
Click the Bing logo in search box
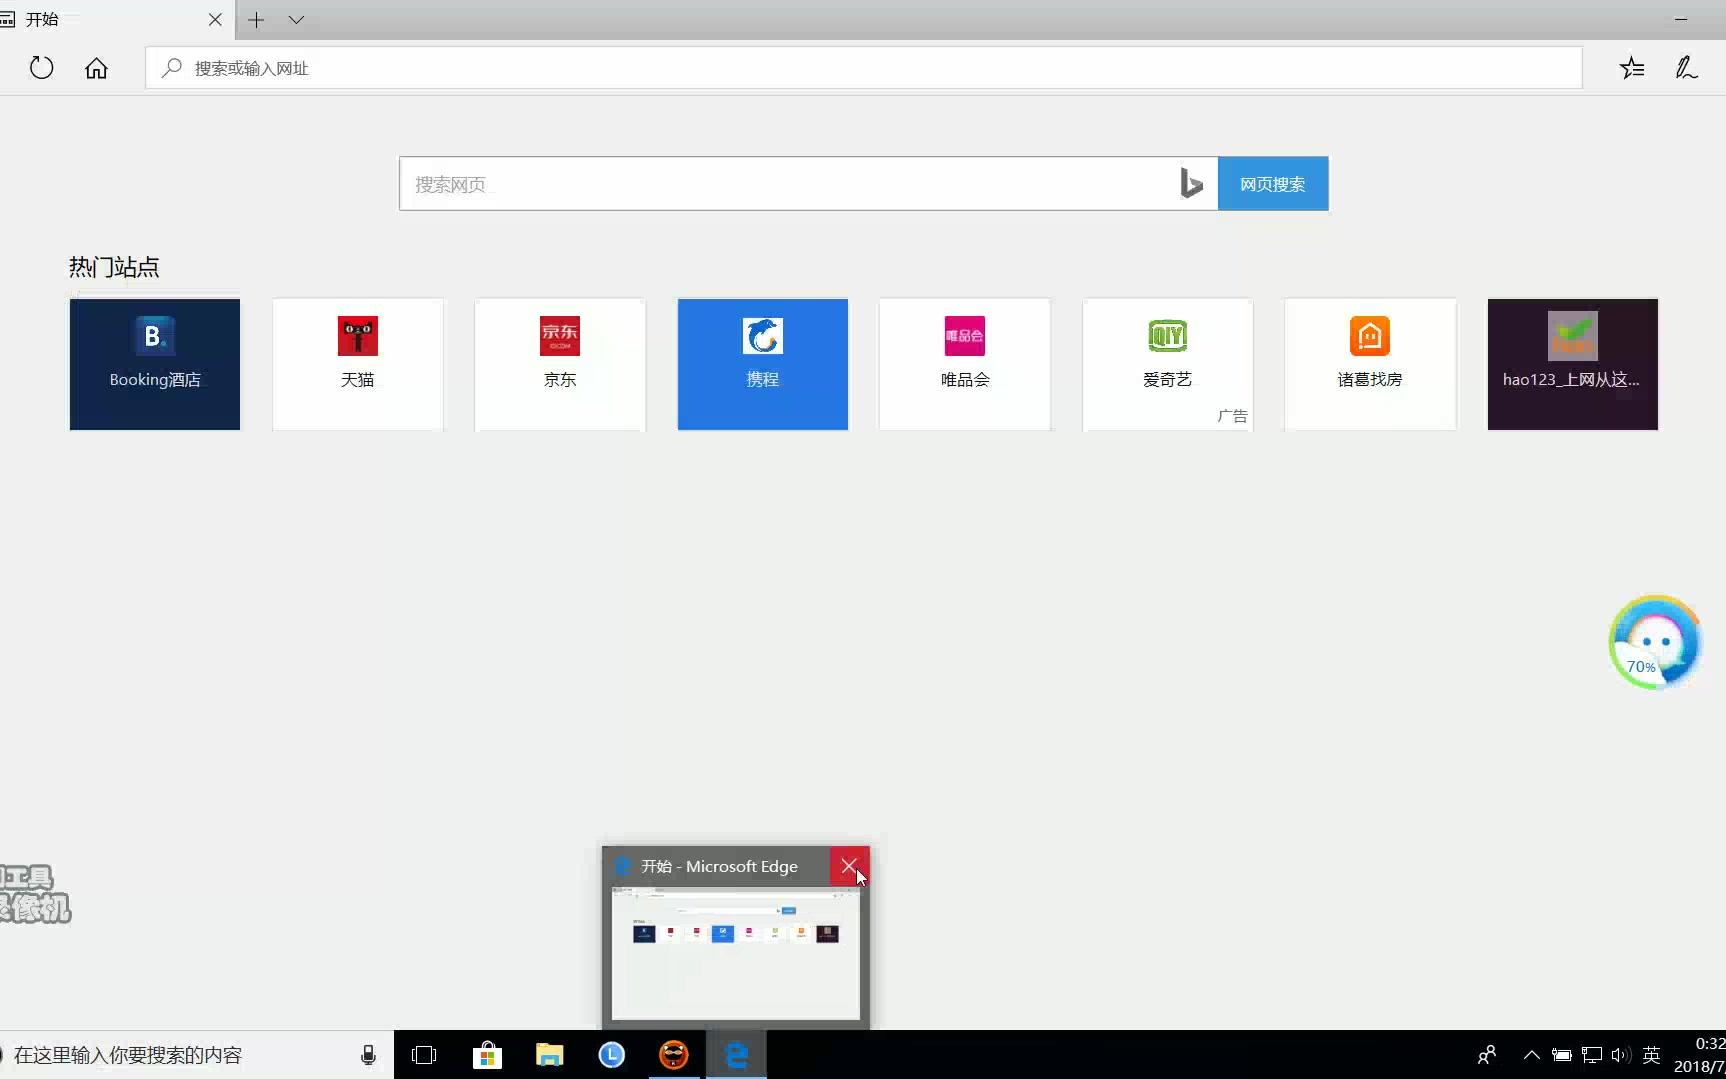click(1191, 183)
